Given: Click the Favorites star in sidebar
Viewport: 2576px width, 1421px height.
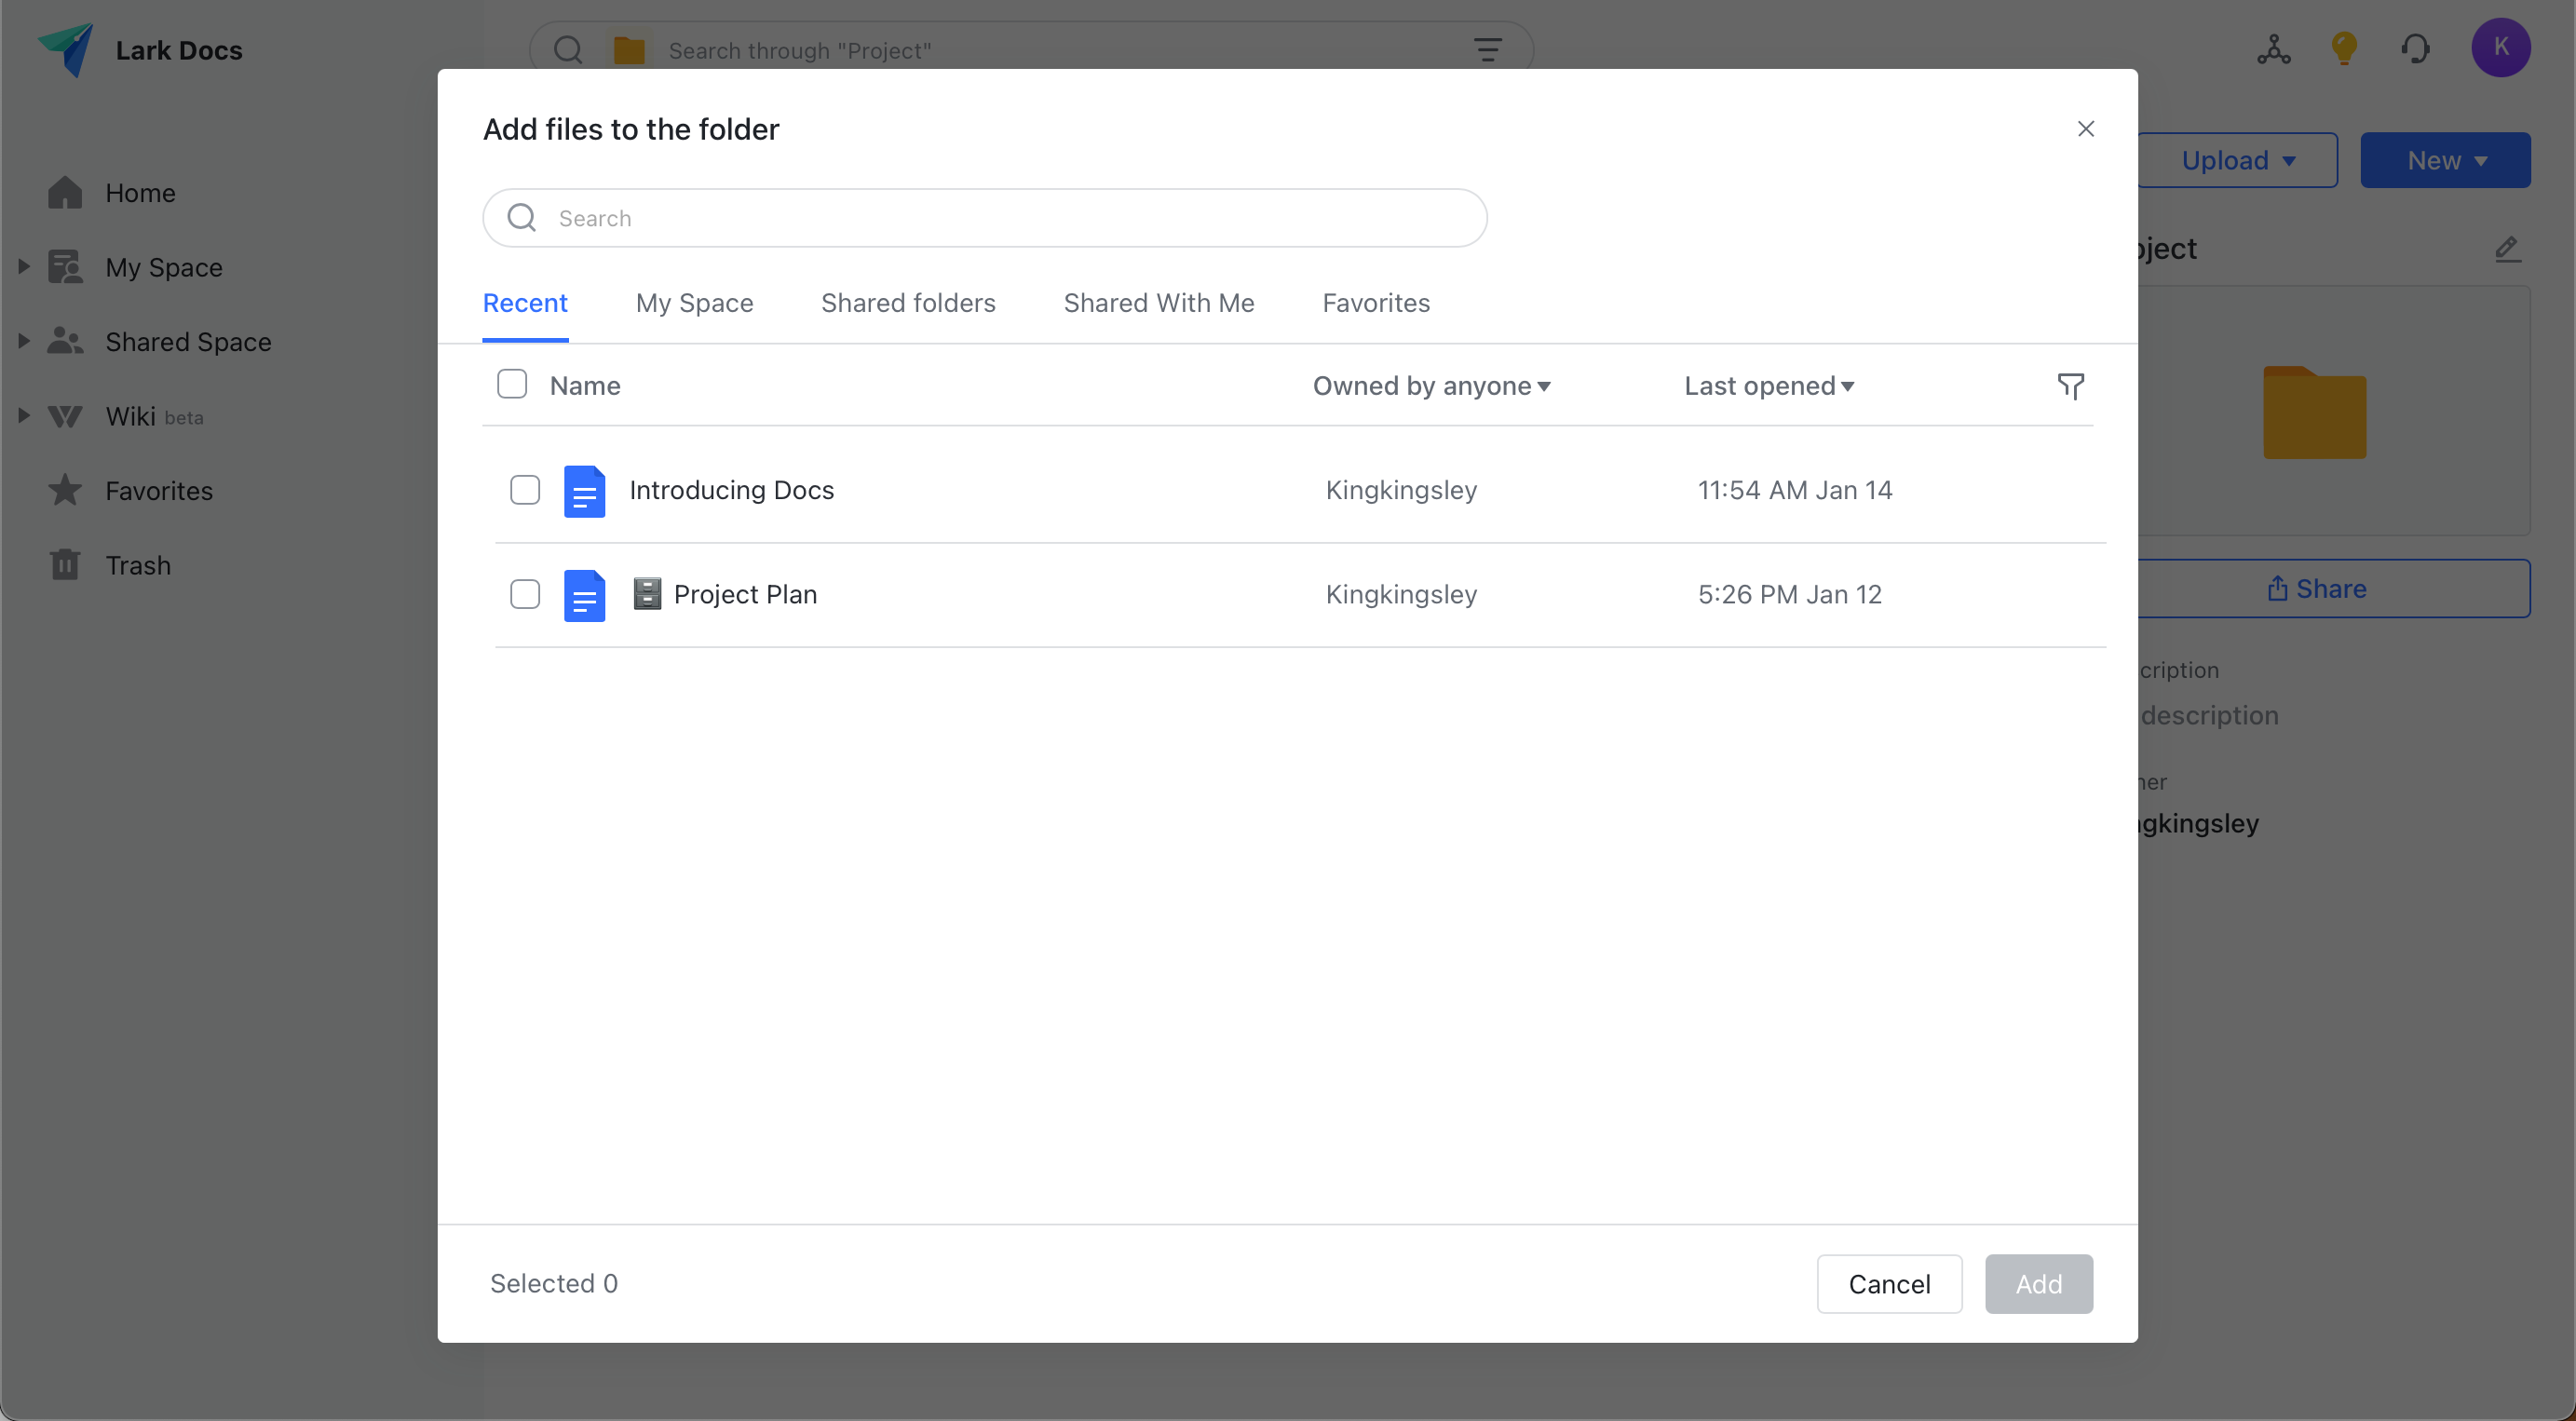Looking at the screenshot, I should point(65,490).
